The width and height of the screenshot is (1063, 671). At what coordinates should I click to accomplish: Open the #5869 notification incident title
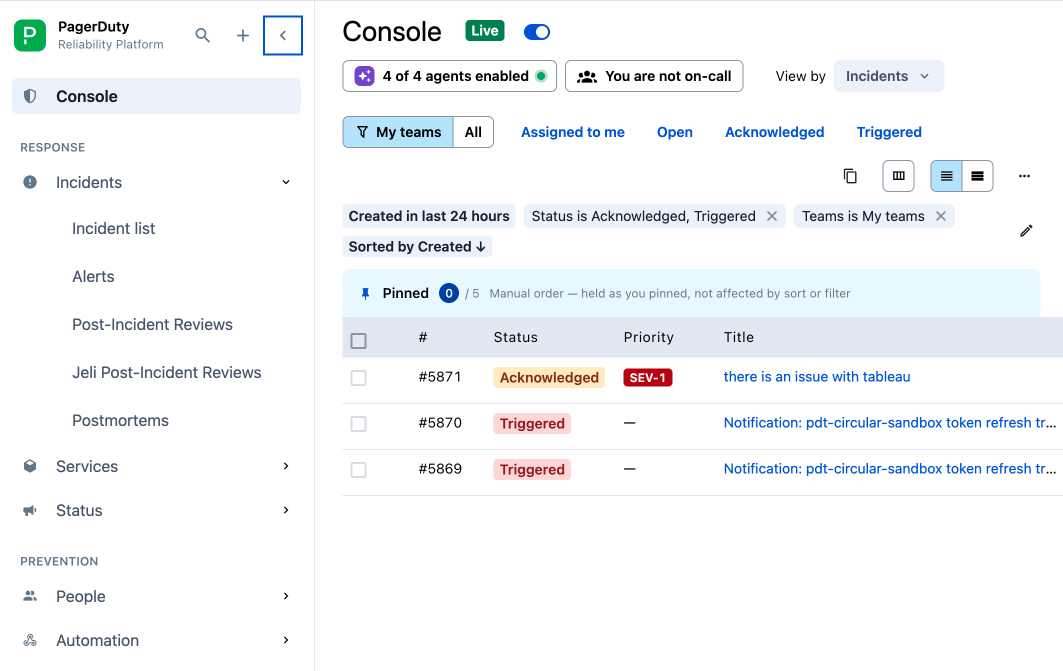[x=889, y=469]
